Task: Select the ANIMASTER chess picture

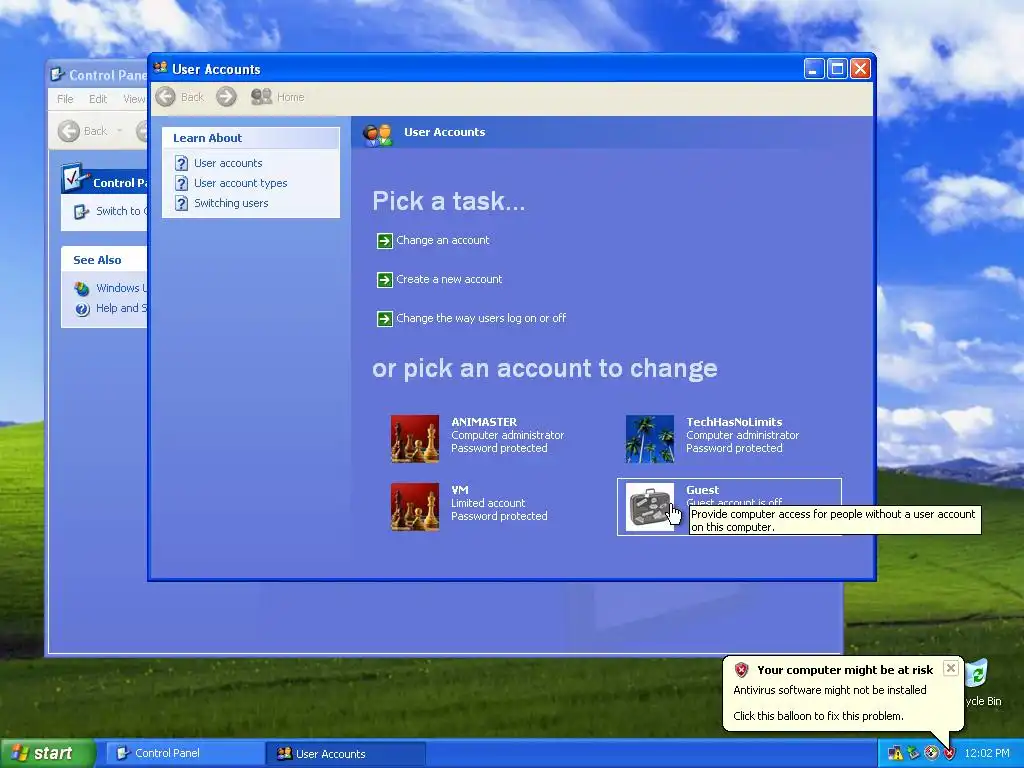Action: (415, 439)
